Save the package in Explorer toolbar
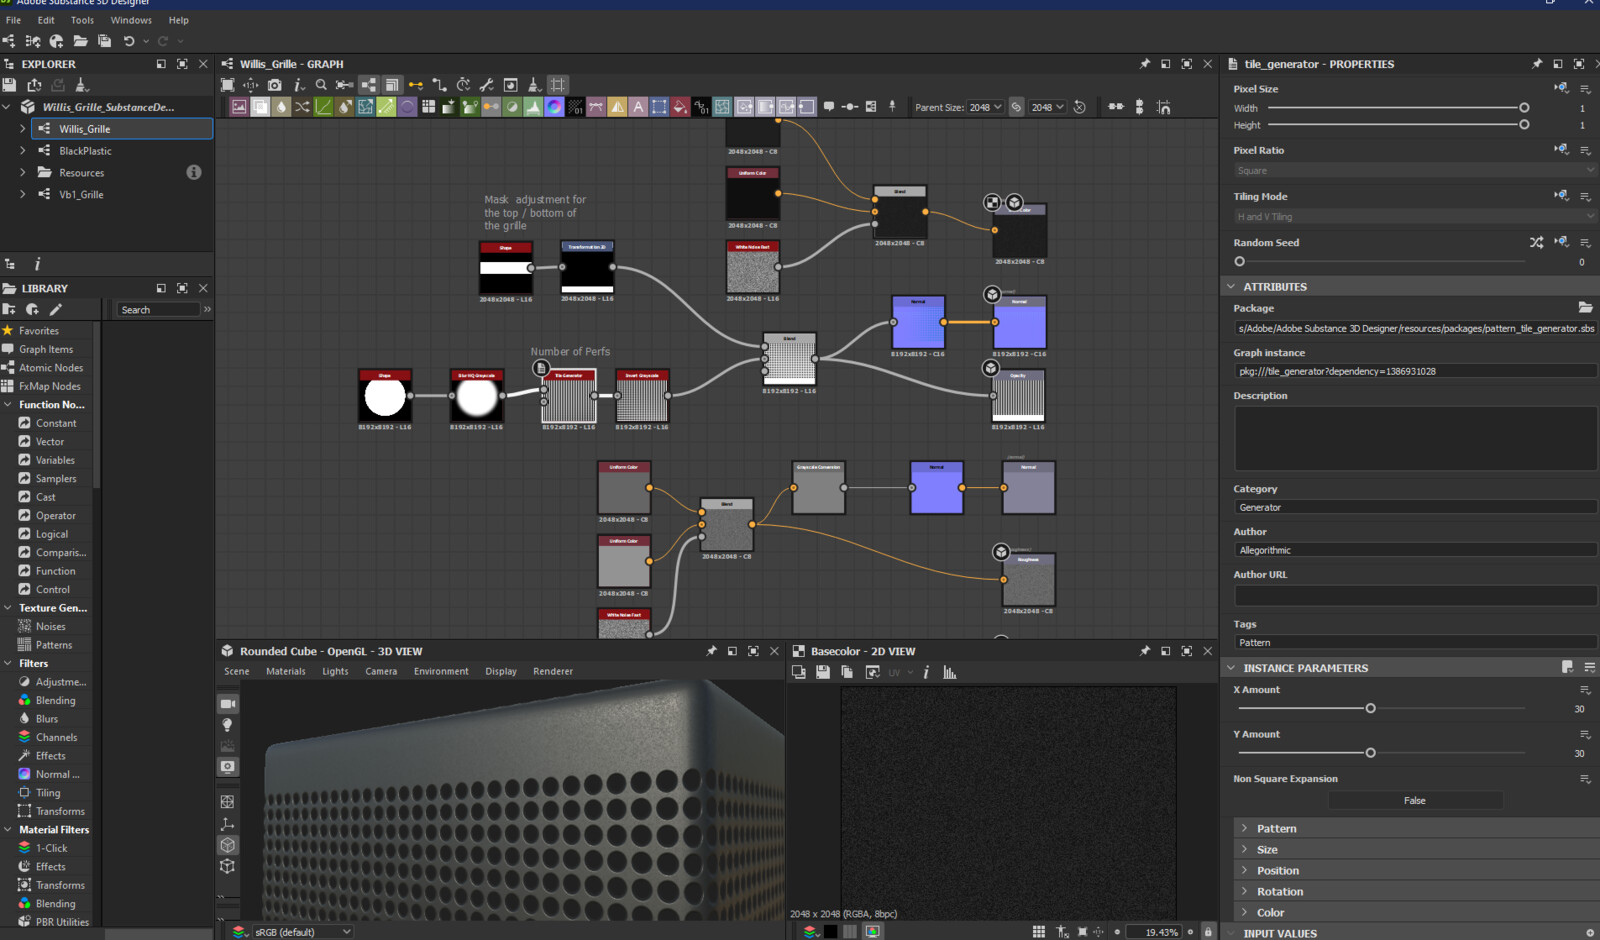 click(10, 85)
